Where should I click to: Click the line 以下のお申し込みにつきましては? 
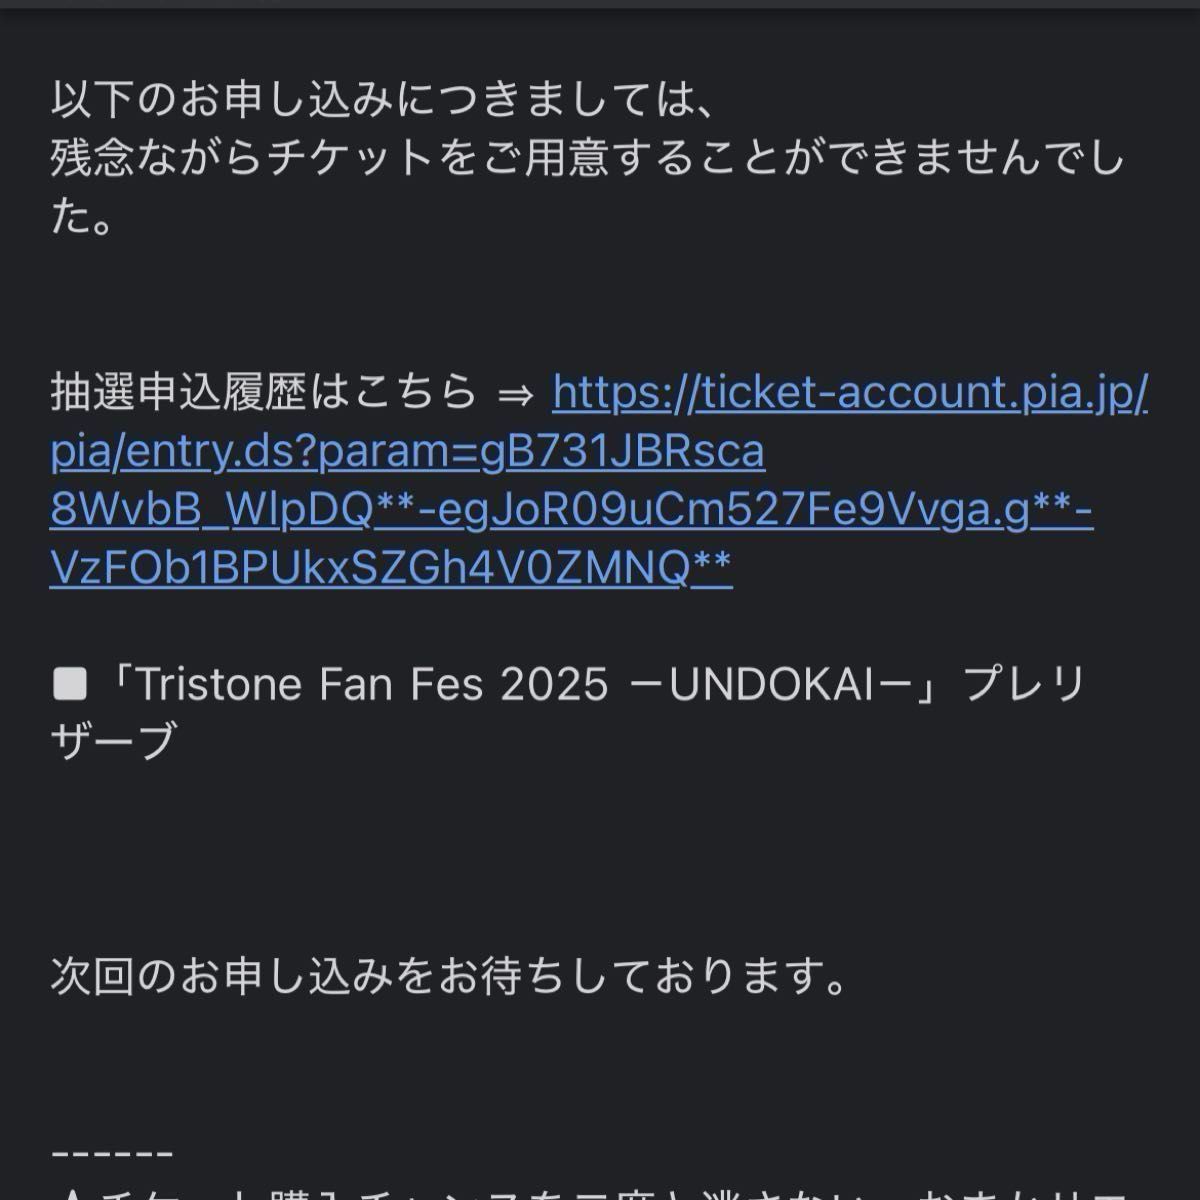tap(382, 102)
